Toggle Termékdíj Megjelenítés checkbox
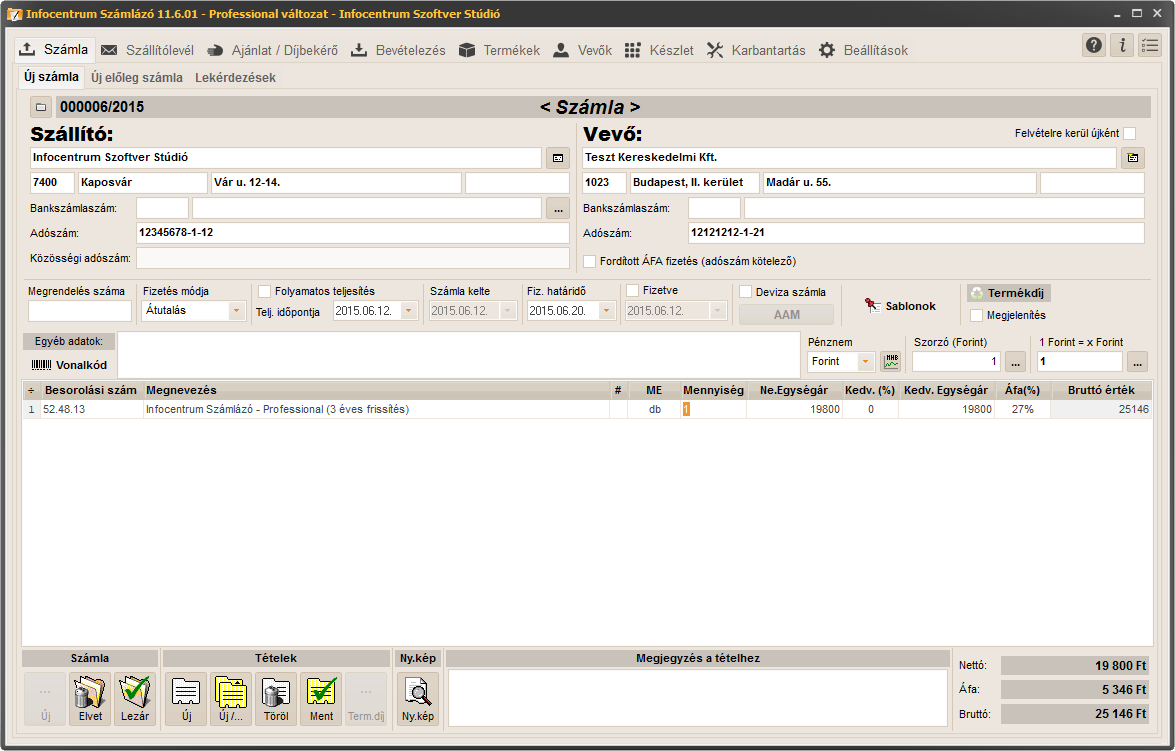The image size is (1175, 751). click(976, 316)
